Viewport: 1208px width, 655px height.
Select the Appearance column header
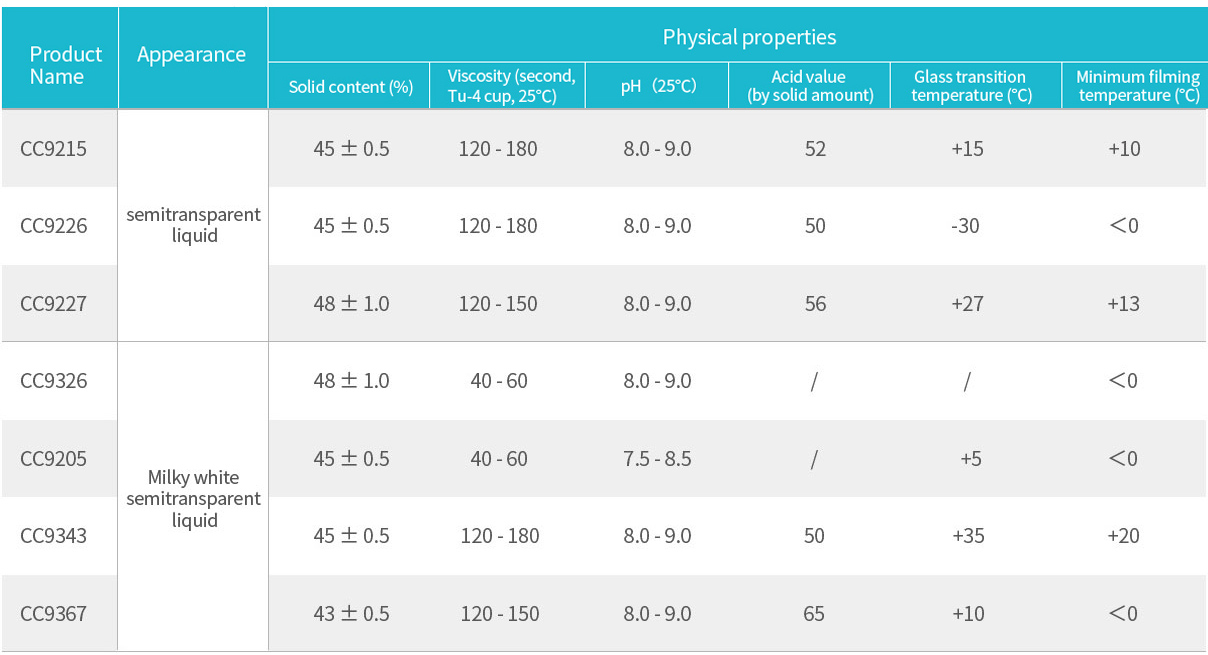[x=191, y=55]
